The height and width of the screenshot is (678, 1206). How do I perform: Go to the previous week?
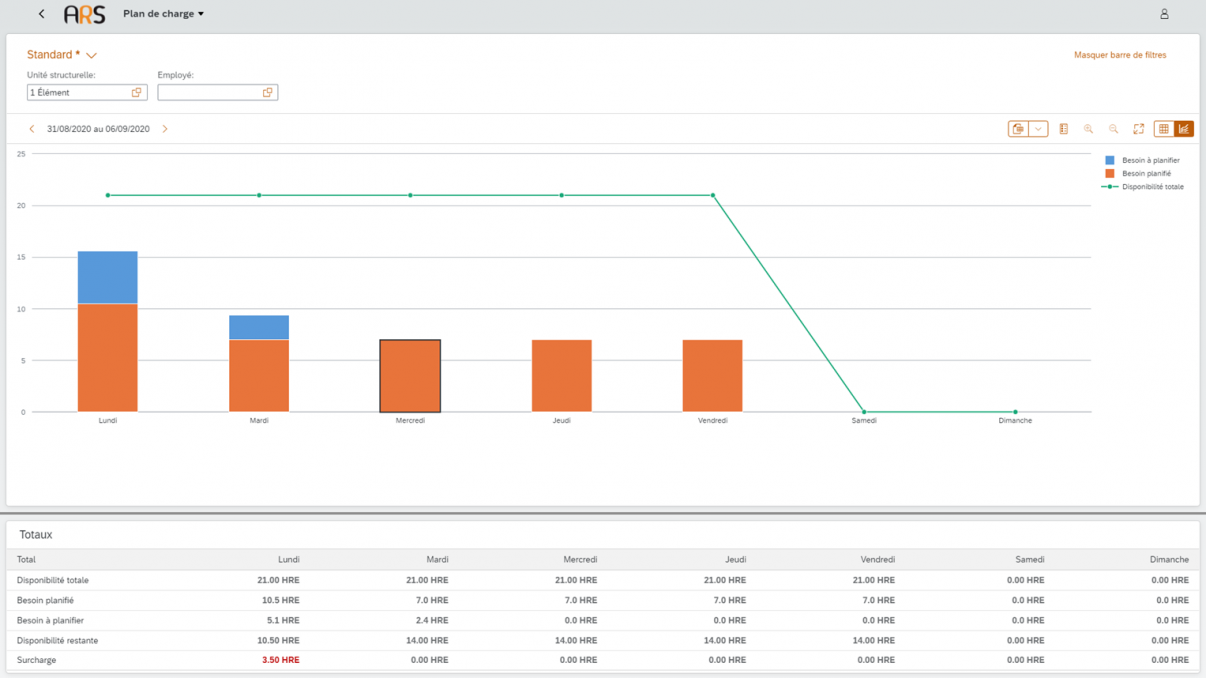(x=32, y=129)
